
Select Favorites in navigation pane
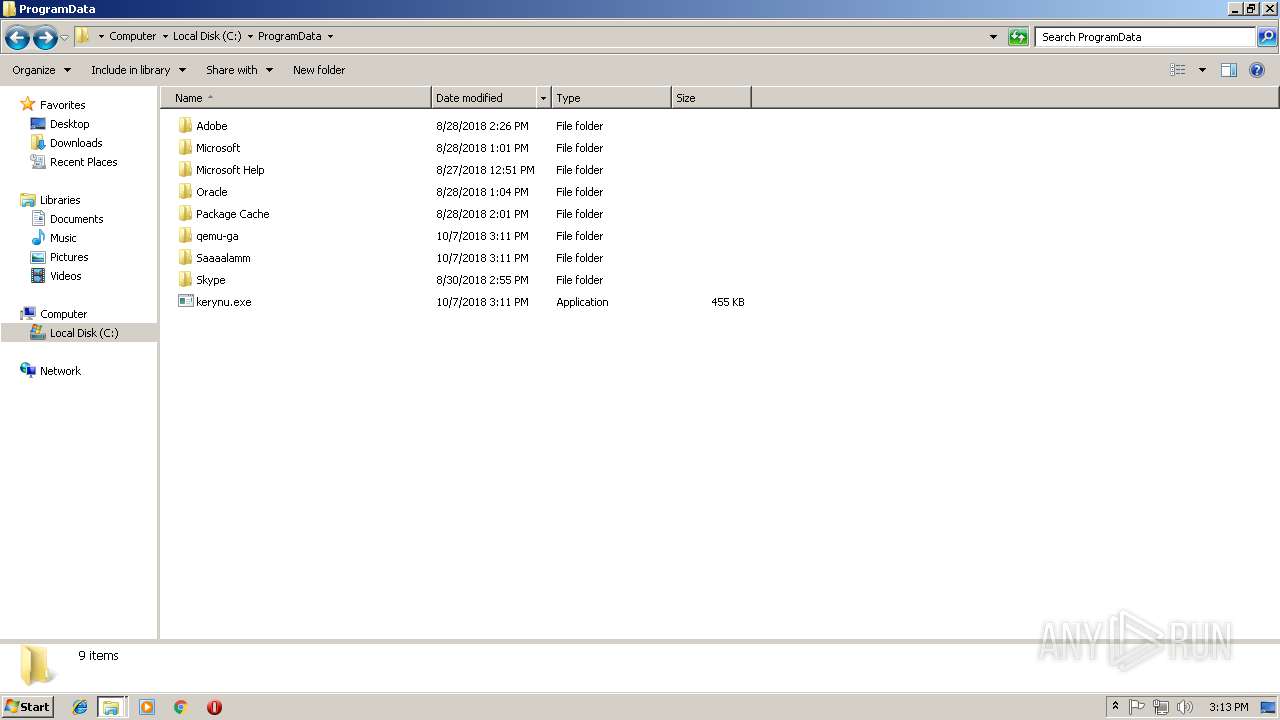click(x=62, y=105)
